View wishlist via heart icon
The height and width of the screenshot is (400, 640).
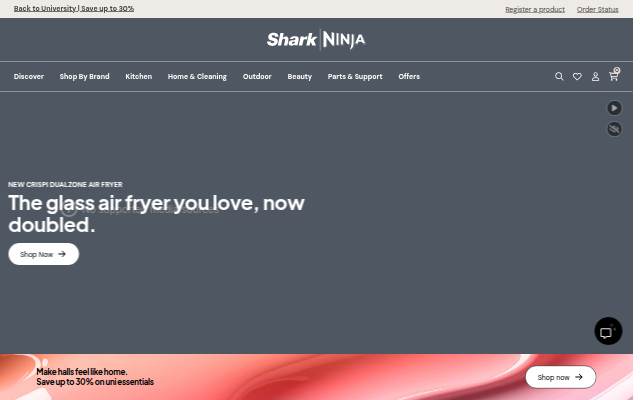click(577, 76)
